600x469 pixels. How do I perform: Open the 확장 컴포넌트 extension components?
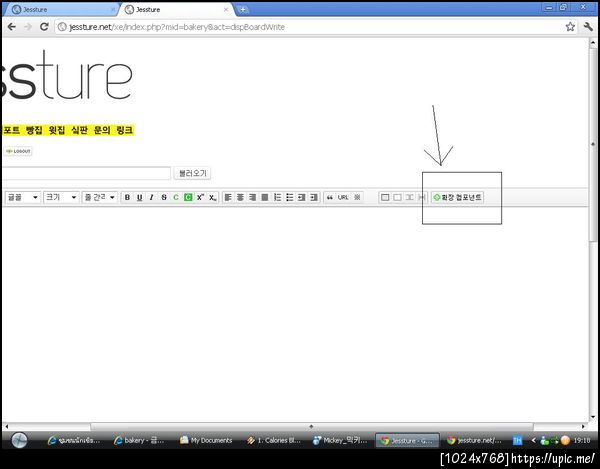457,197
